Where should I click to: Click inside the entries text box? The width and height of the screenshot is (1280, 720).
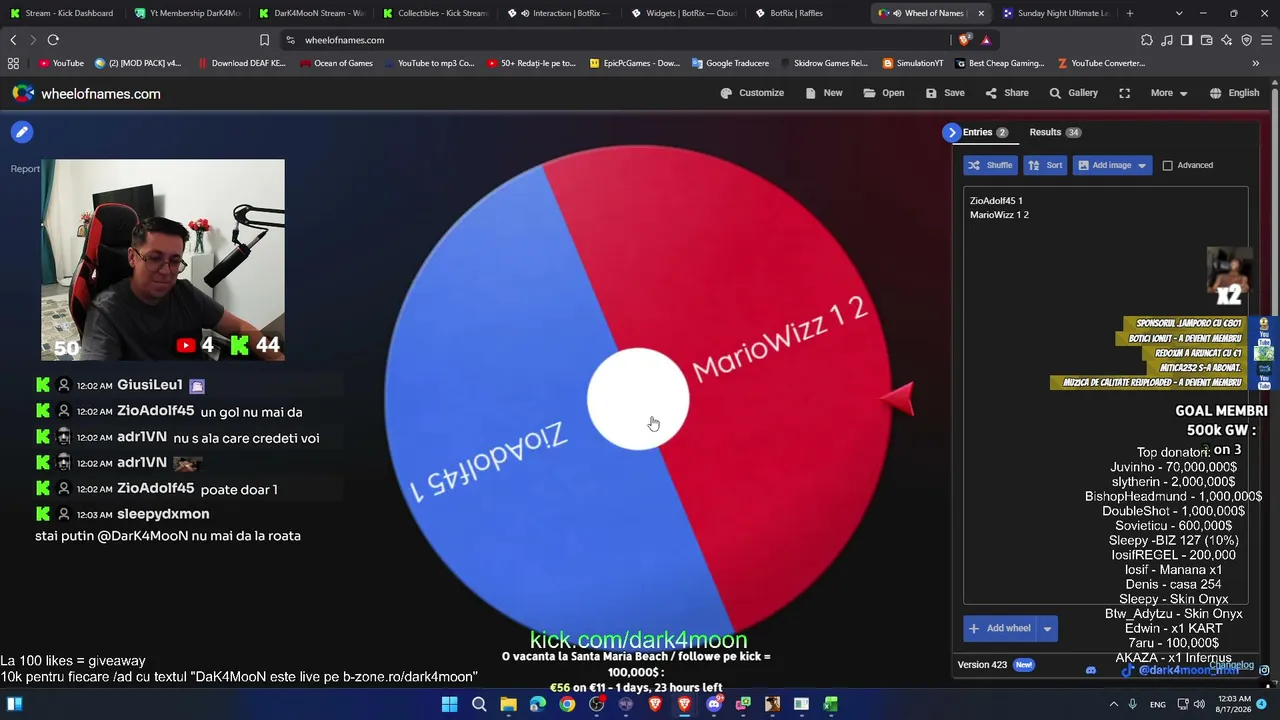tap(1105, 395)
